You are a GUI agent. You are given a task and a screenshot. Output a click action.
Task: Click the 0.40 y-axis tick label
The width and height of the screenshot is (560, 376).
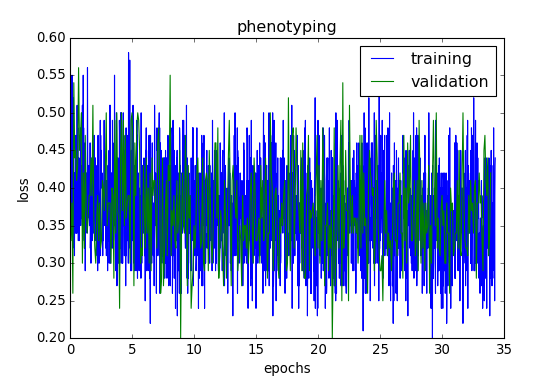coord(51,188)
